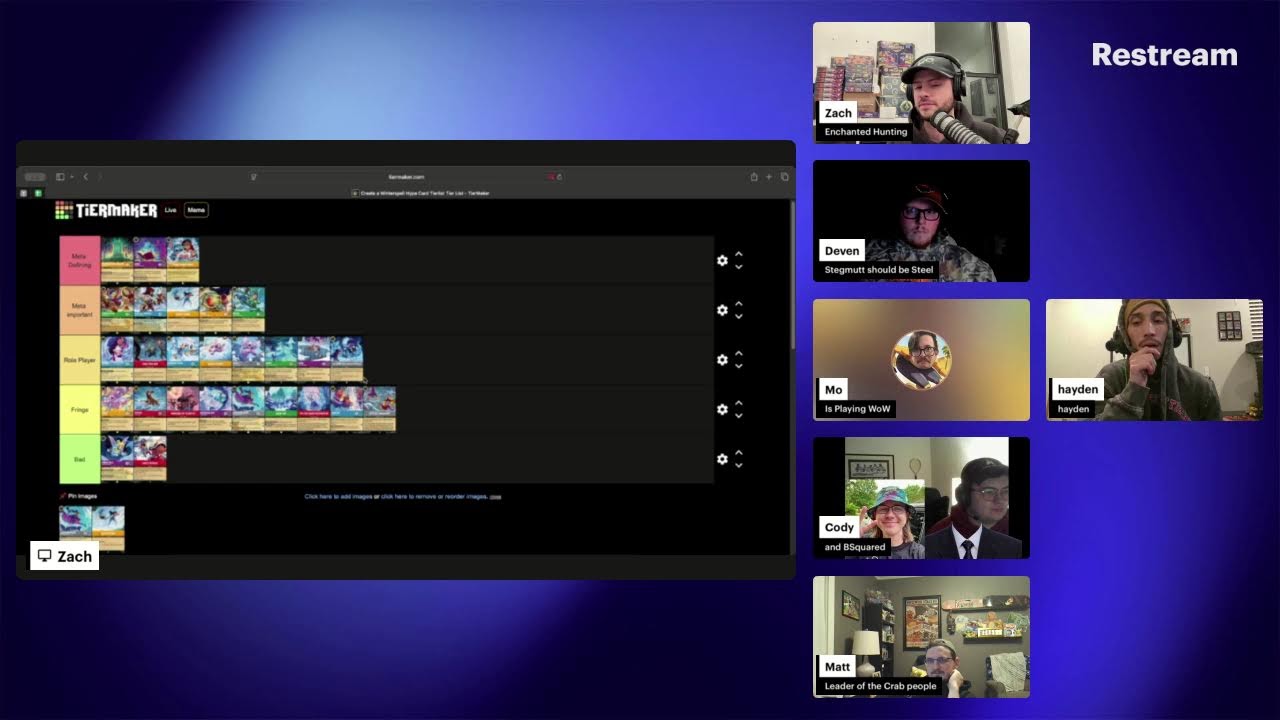Click Matt's webcam video tile
This screenshot has height=720, width=1280.
[921, 637]
